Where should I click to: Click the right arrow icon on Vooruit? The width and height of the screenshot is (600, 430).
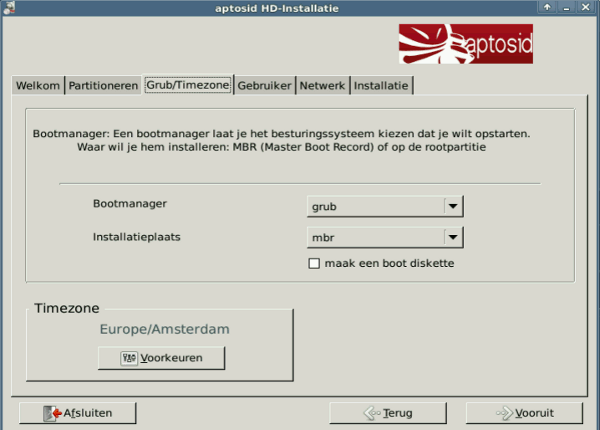pyautogui.click(x=505, y=412)
